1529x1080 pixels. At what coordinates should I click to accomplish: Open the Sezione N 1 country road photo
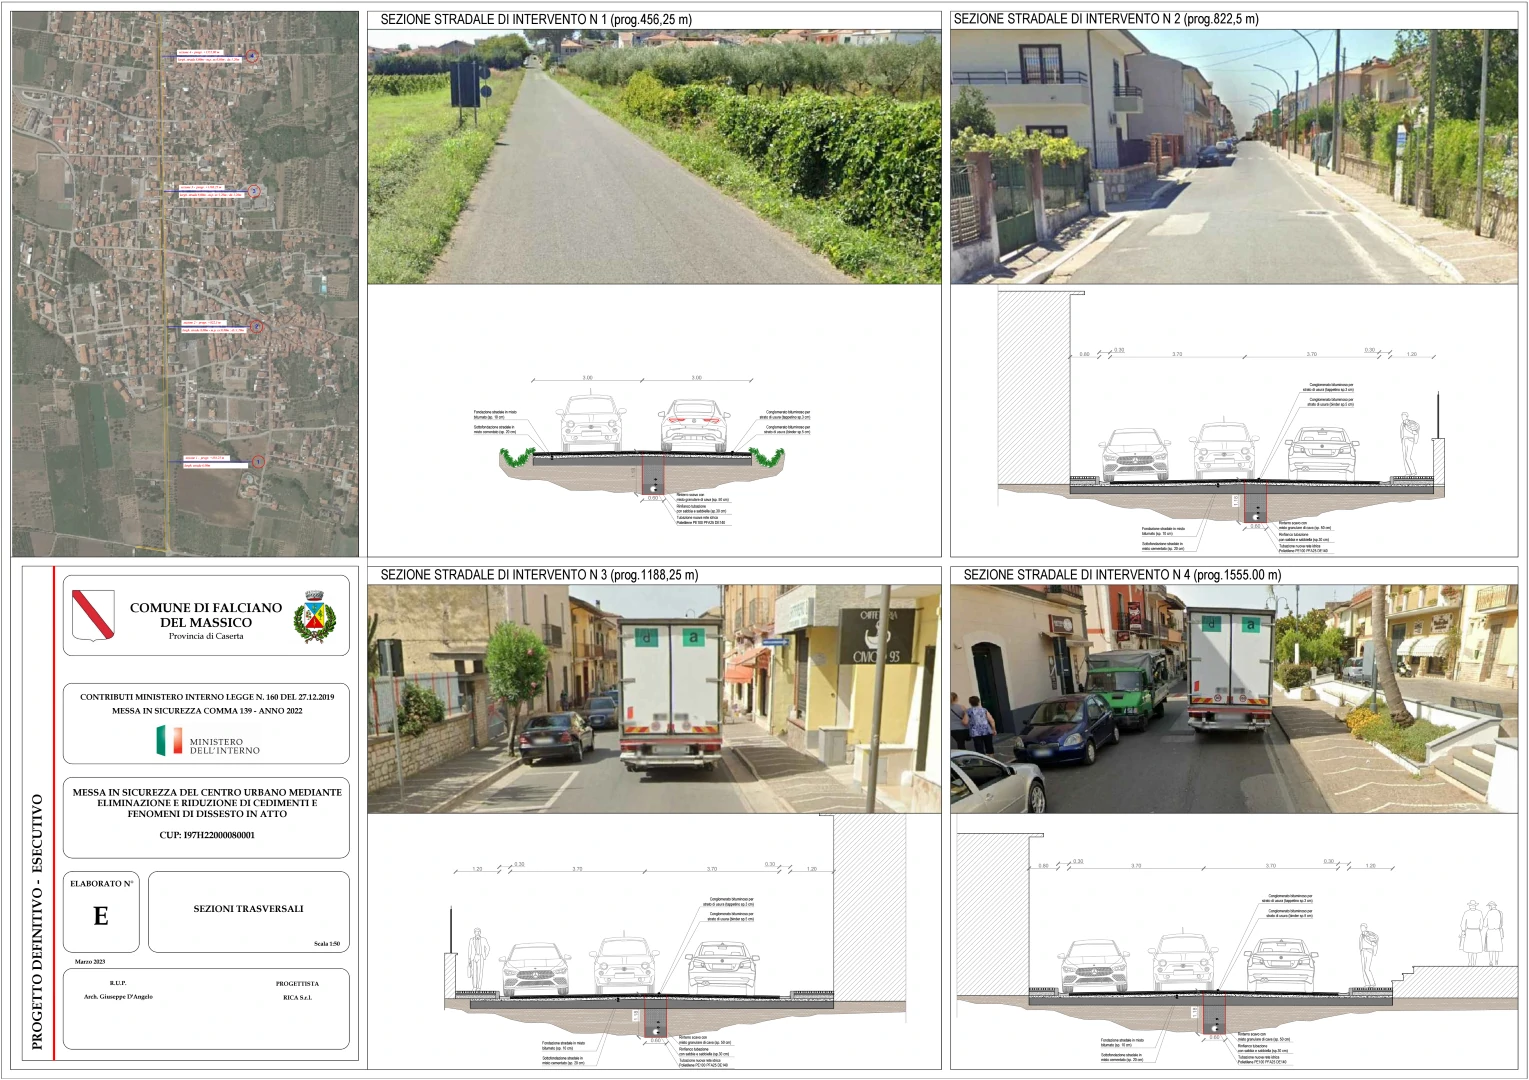click(654, 157)
